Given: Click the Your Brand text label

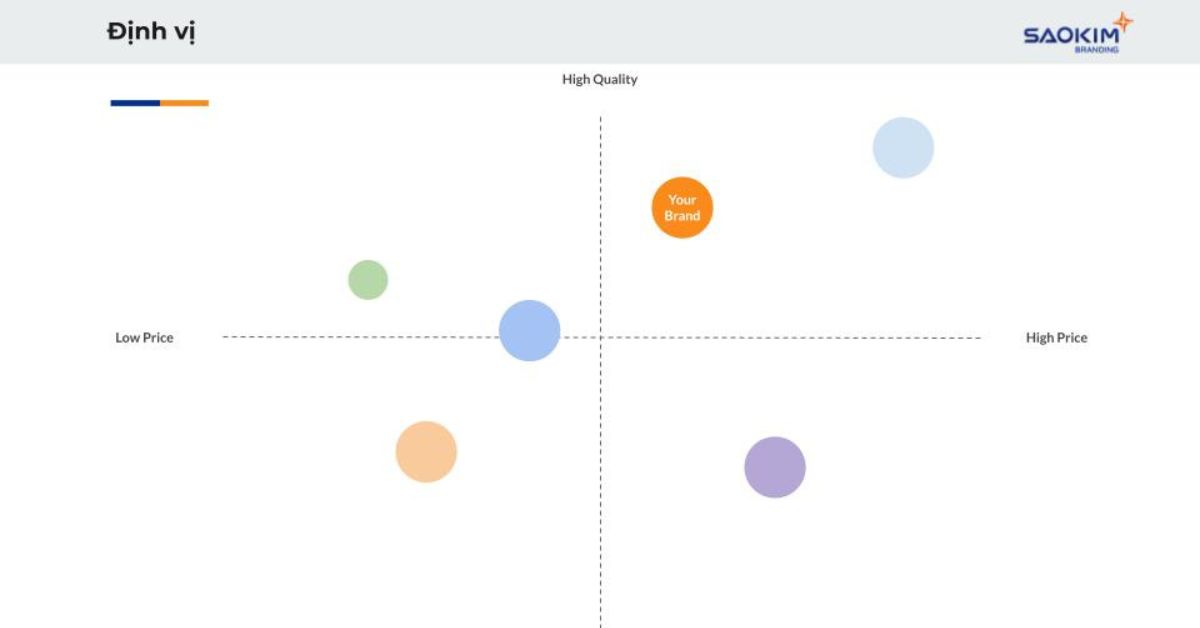Looking at the screenshot, I should click(x=682, y=208).
